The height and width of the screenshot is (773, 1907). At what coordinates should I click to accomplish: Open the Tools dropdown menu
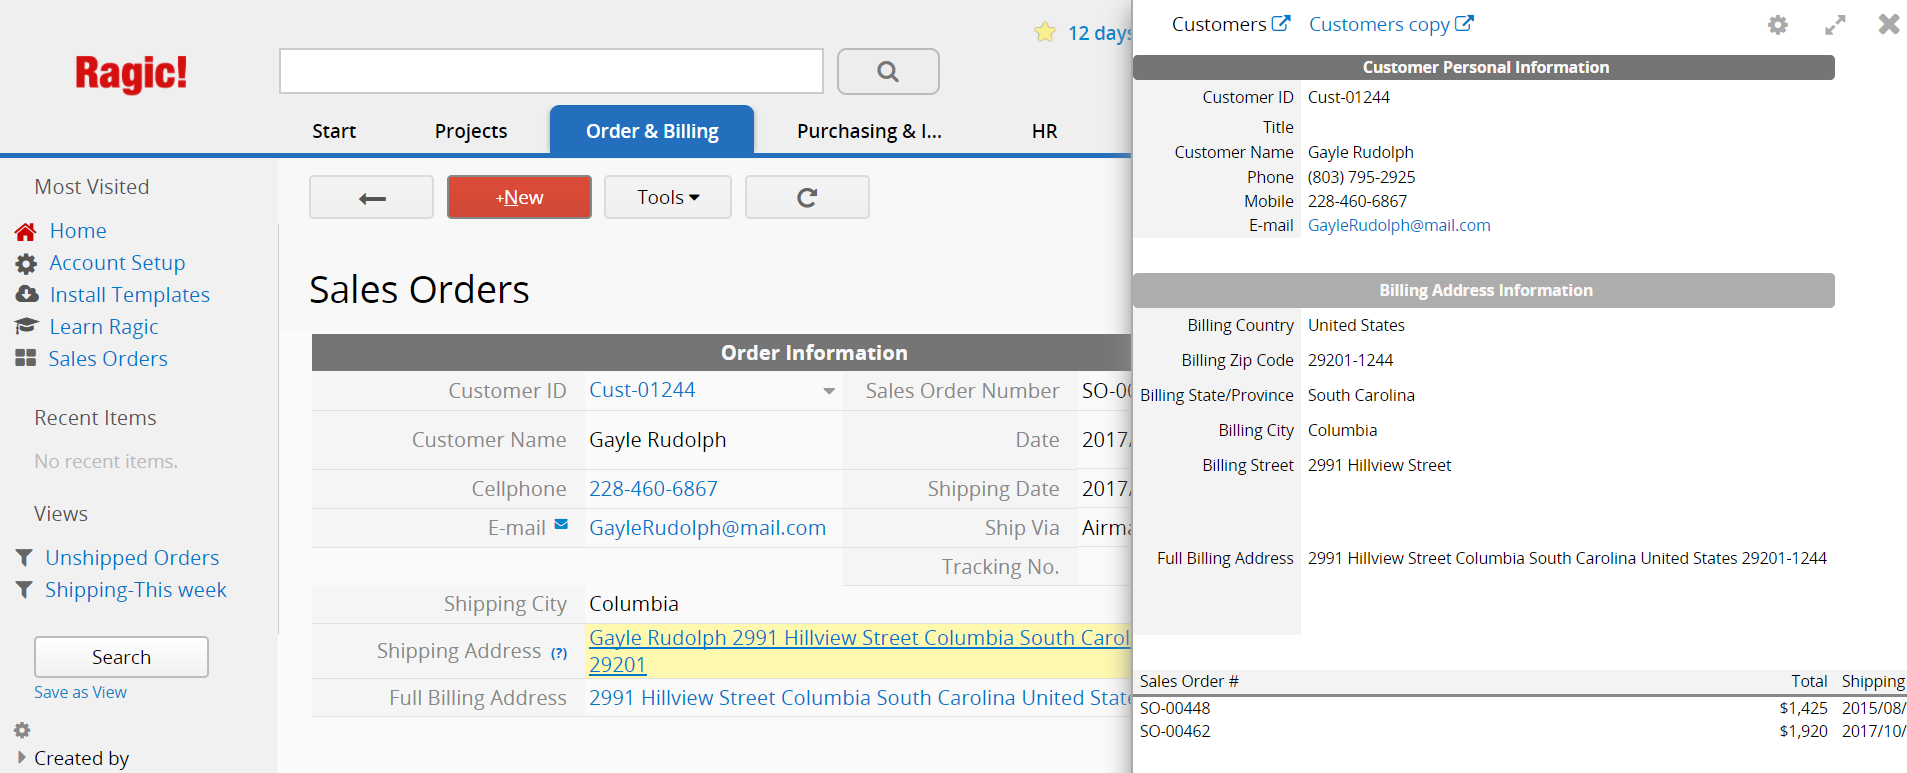(668, 197)
